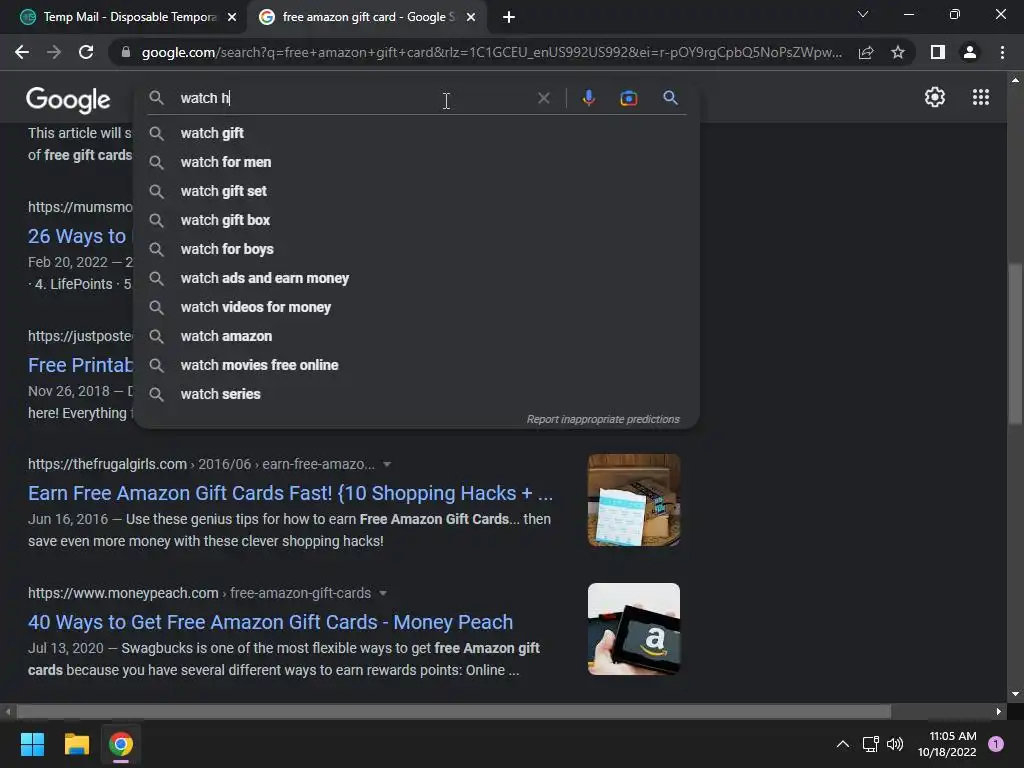Open the notification badge in tray

coord(996,743)
